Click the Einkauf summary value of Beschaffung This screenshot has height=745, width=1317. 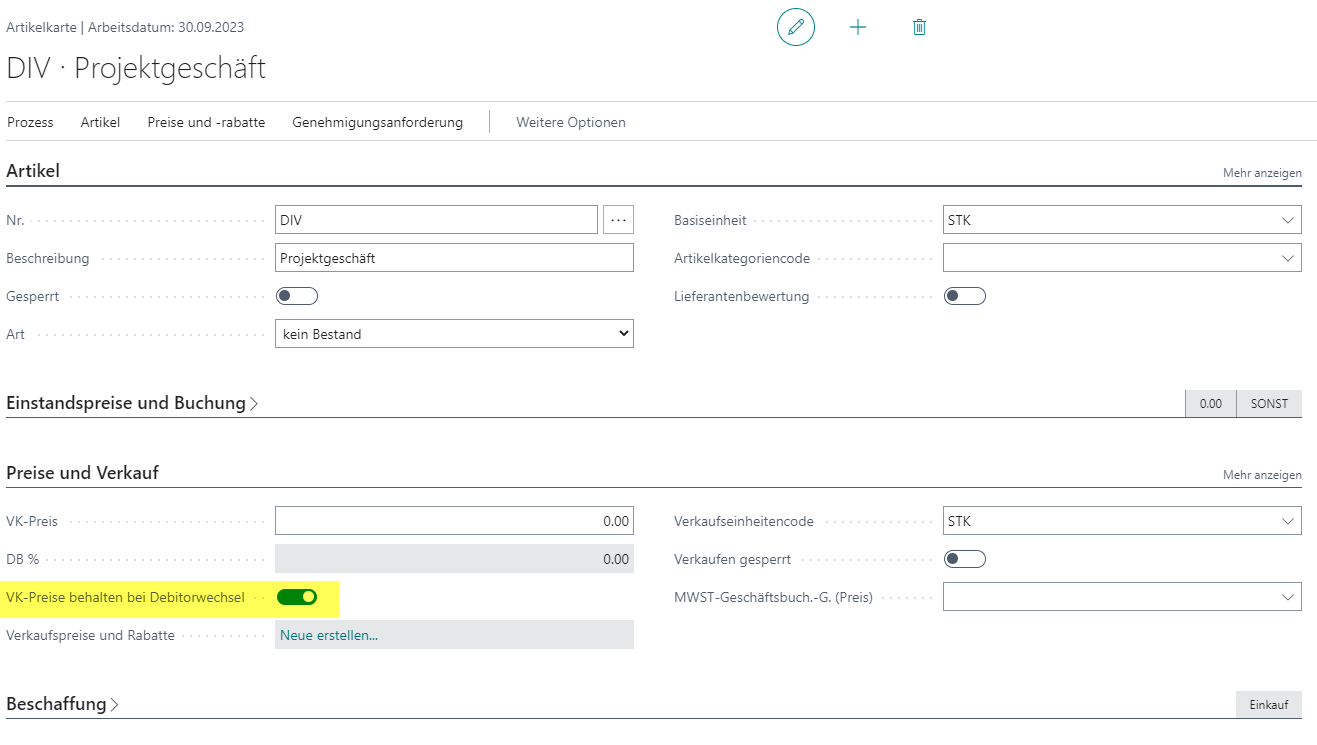click(x=1269, y=705)
